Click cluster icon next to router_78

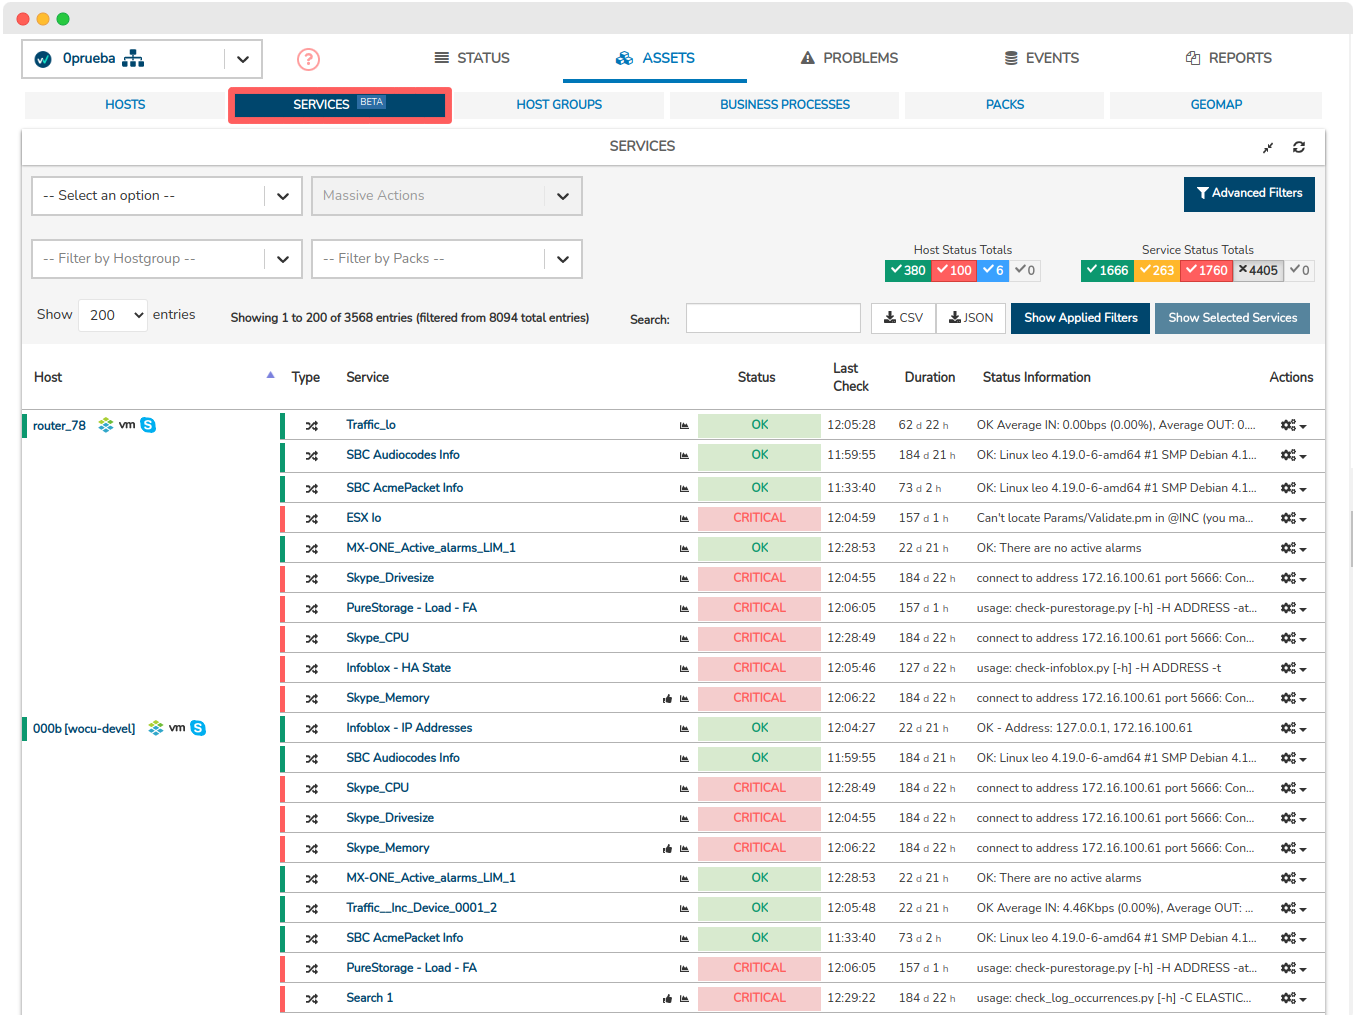pyautogui.click(x=105, y=425)
